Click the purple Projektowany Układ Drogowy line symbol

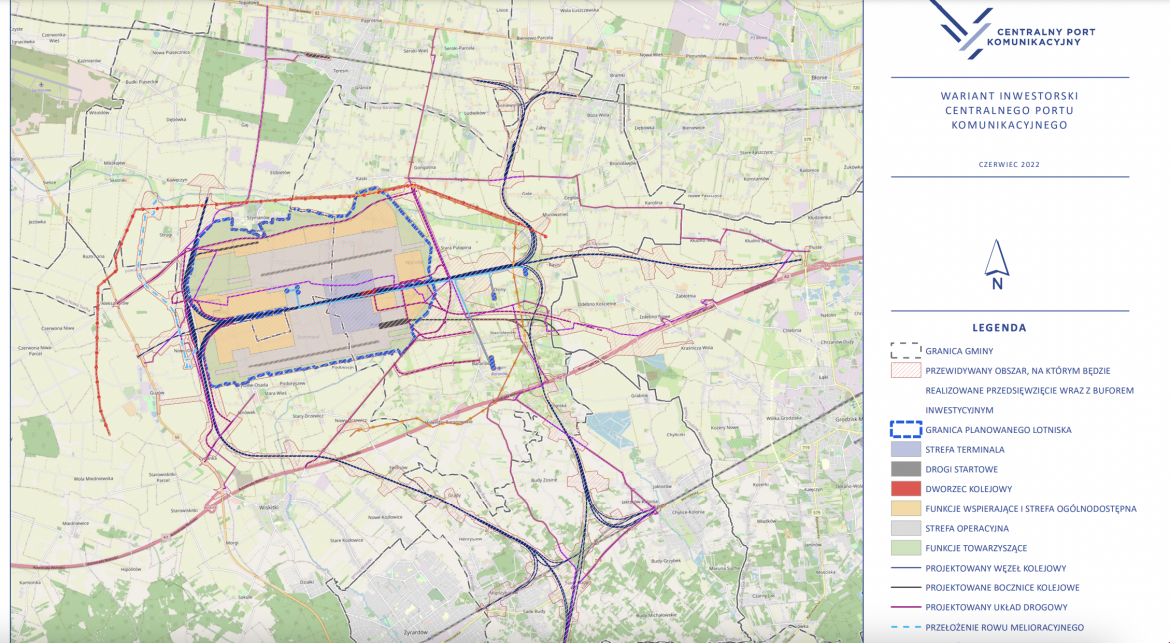coord(905,607)
